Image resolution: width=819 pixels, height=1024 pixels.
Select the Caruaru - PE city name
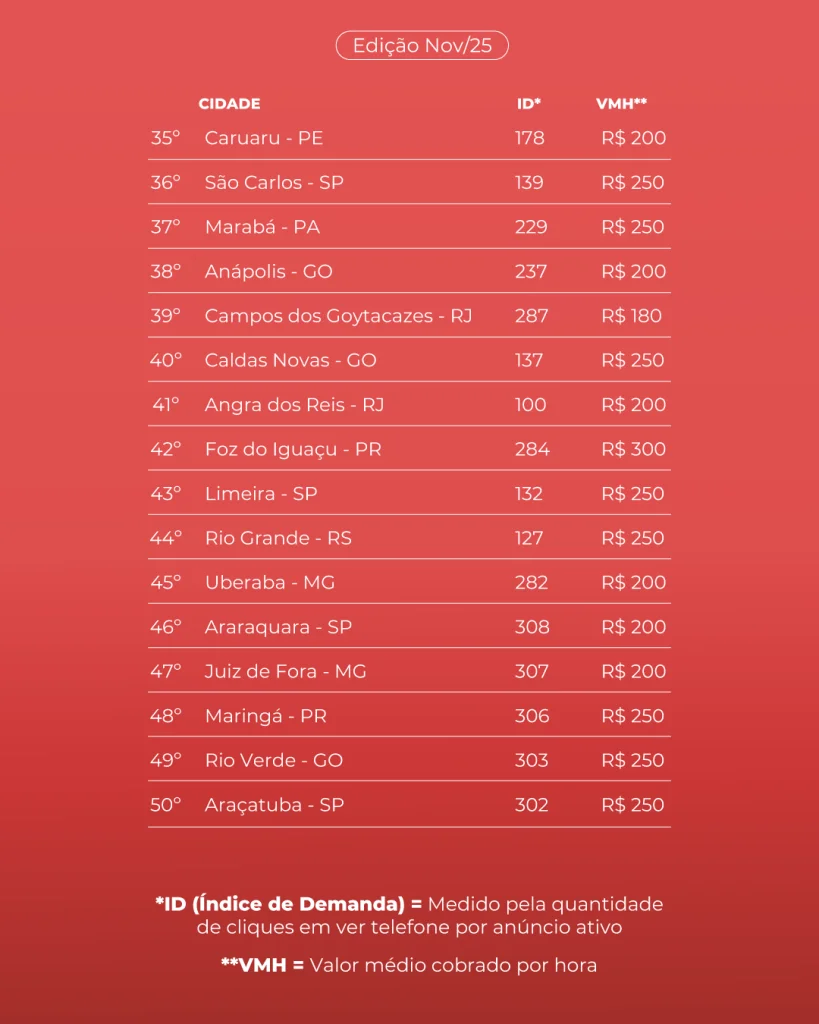coord(264,138)
